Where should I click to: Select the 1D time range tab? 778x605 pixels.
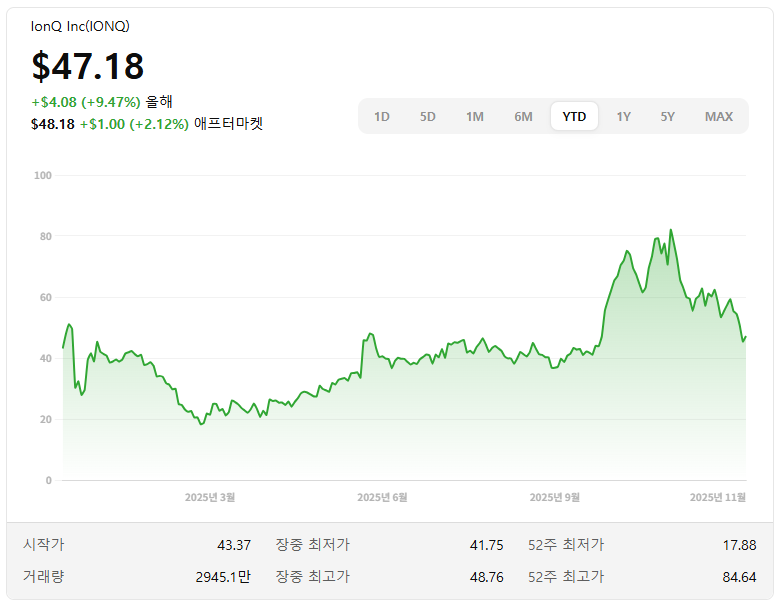click(382, 117)
